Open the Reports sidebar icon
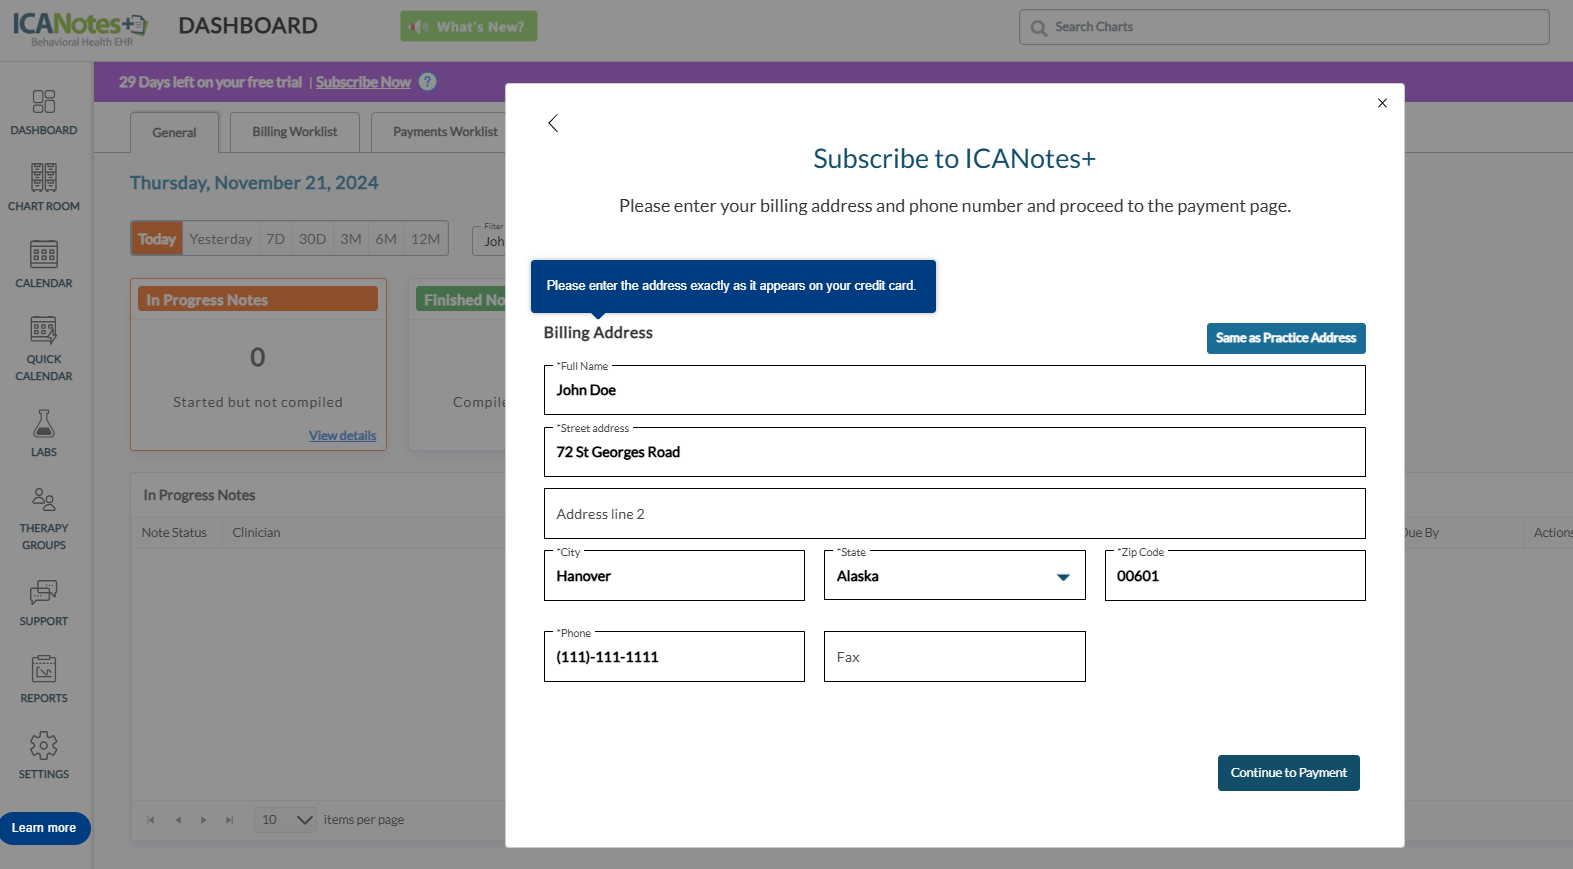The image size is (1573, 869). [44, 669]
